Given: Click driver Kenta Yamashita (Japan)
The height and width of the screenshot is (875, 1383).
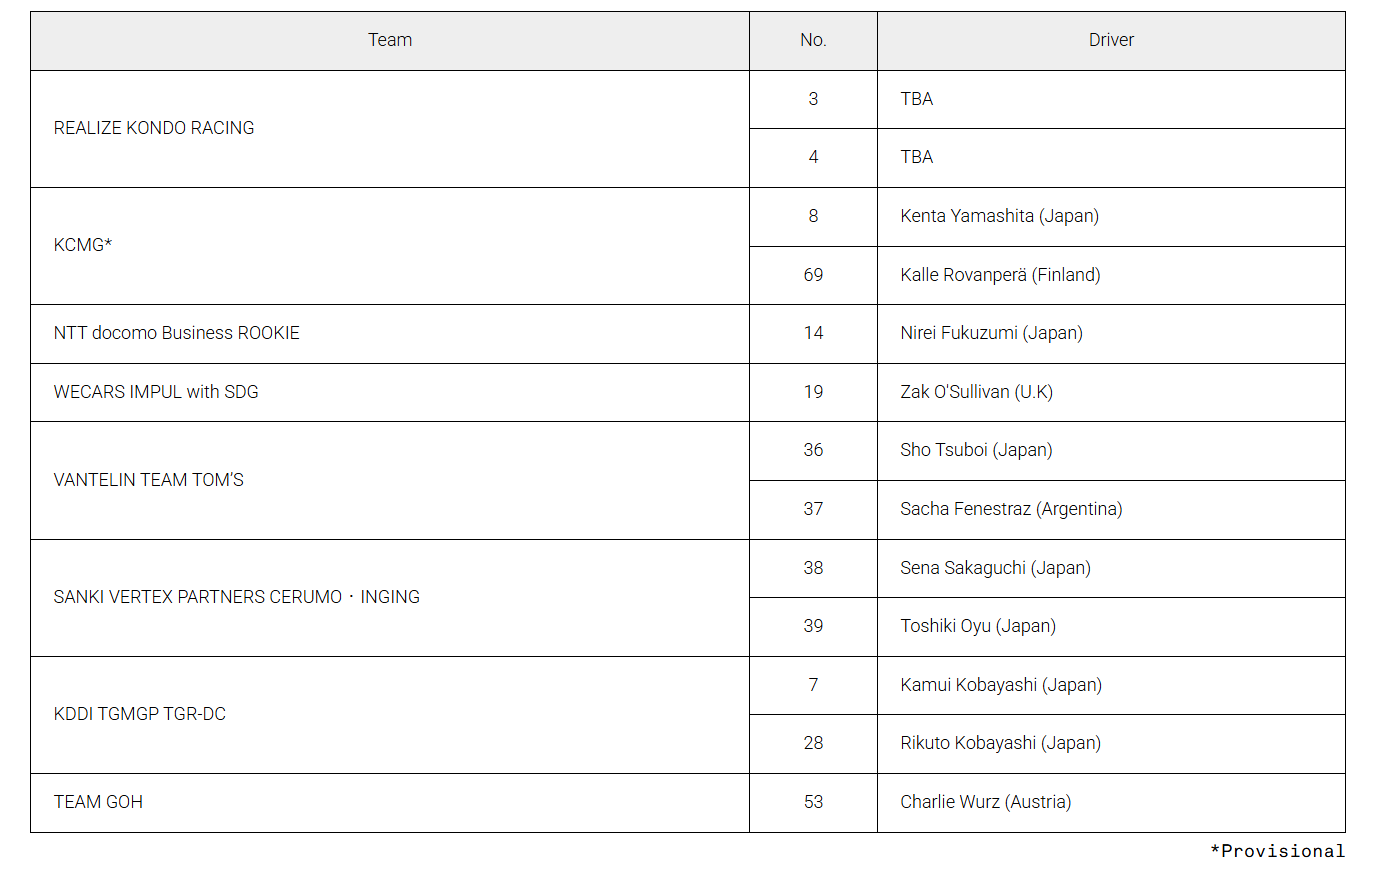Looking at the screenshot, I should (x=999, y=216).
